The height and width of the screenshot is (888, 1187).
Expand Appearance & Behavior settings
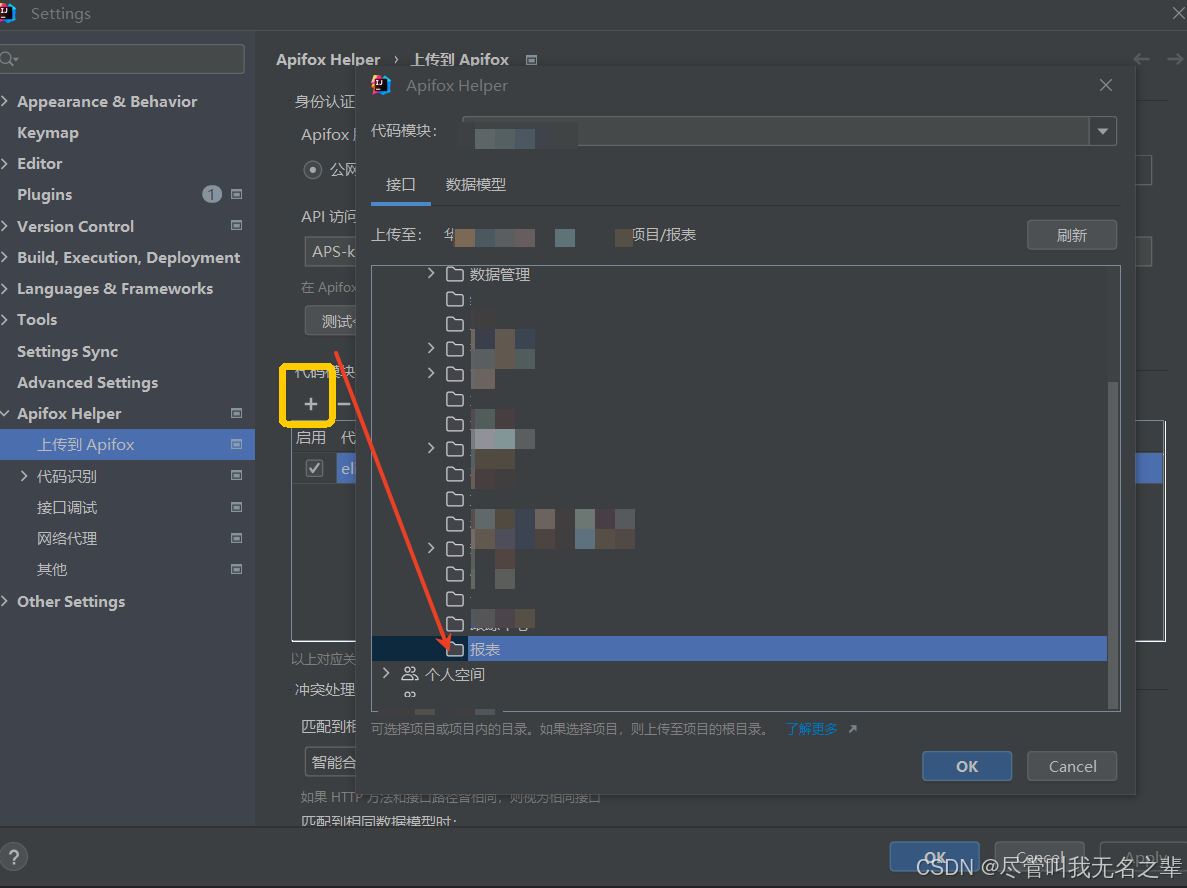(5, 101)
